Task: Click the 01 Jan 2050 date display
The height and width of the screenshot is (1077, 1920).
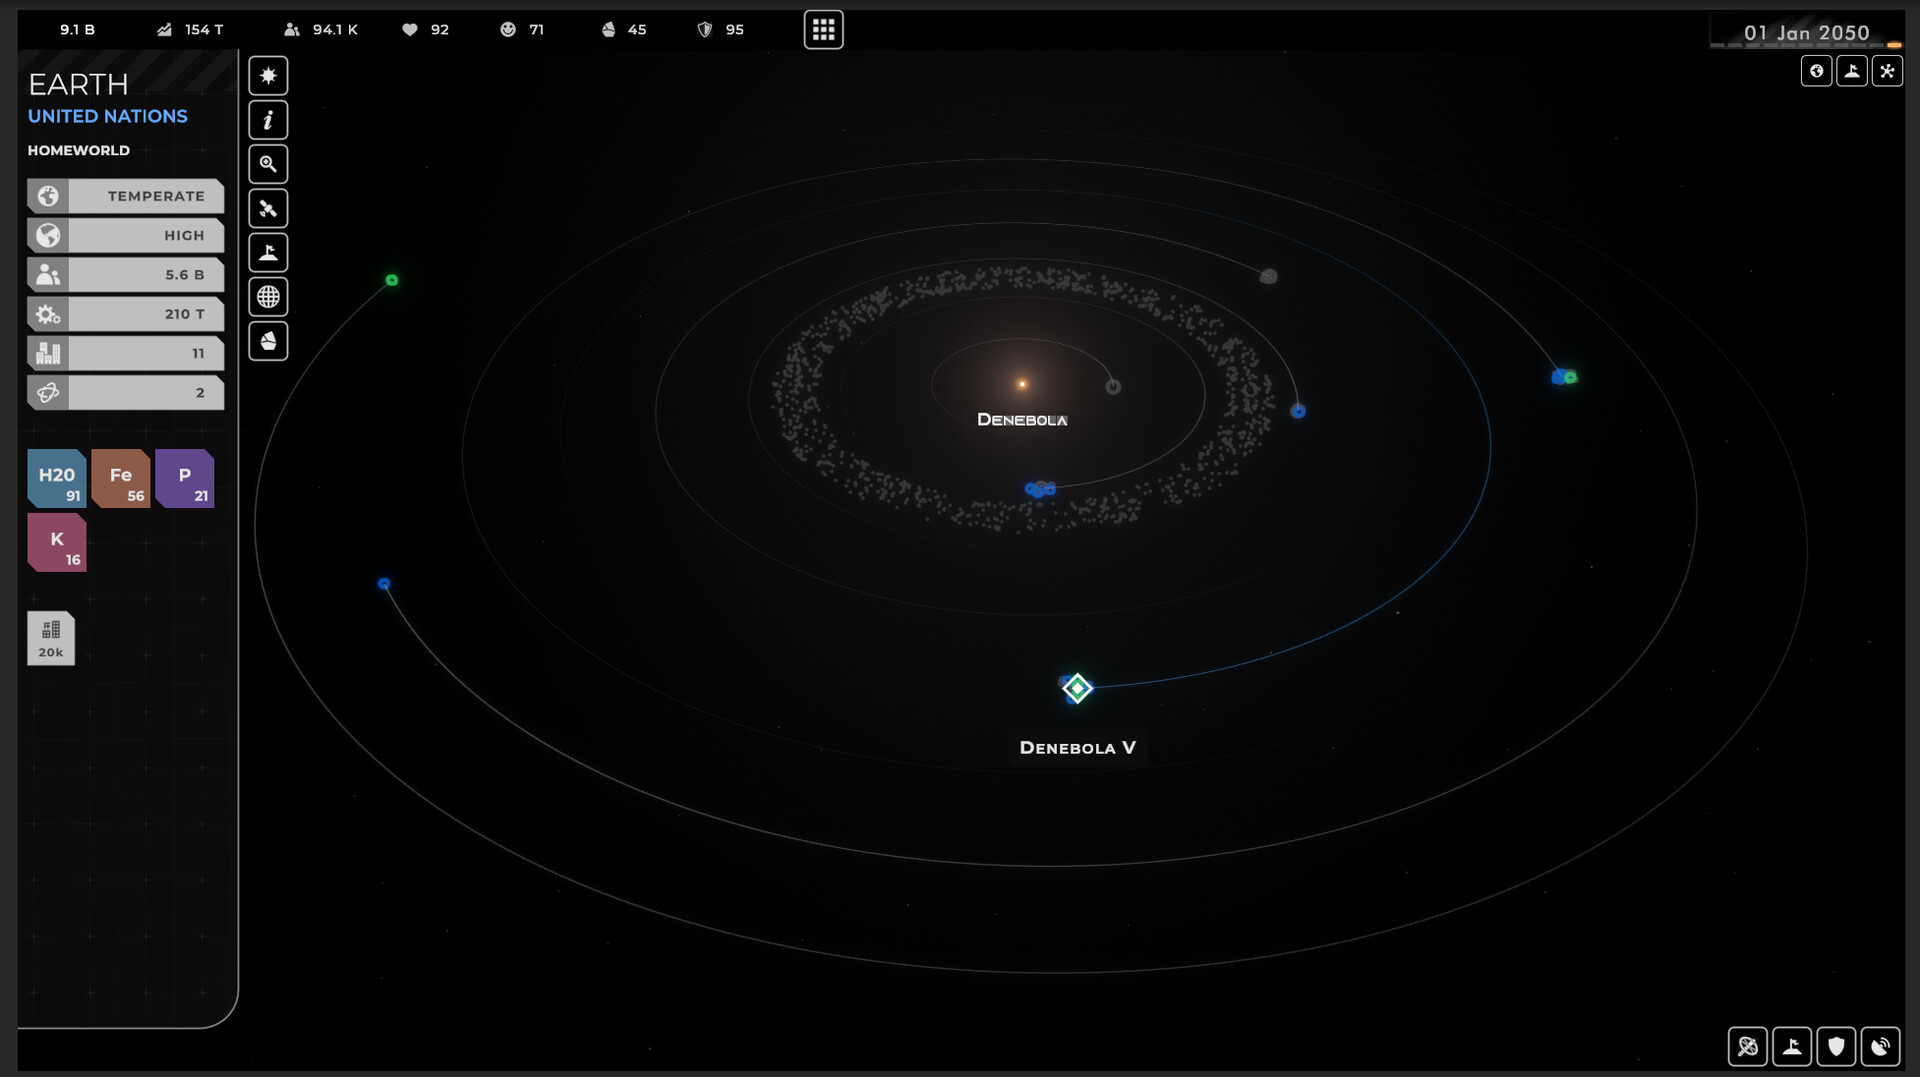Action: click(1806, 32)
